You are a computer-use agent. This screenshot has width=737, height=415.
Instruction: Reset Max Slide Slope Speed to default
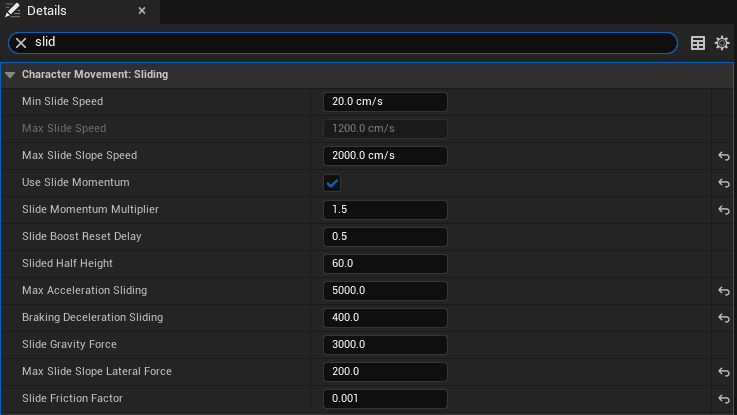tap(724, 156)
